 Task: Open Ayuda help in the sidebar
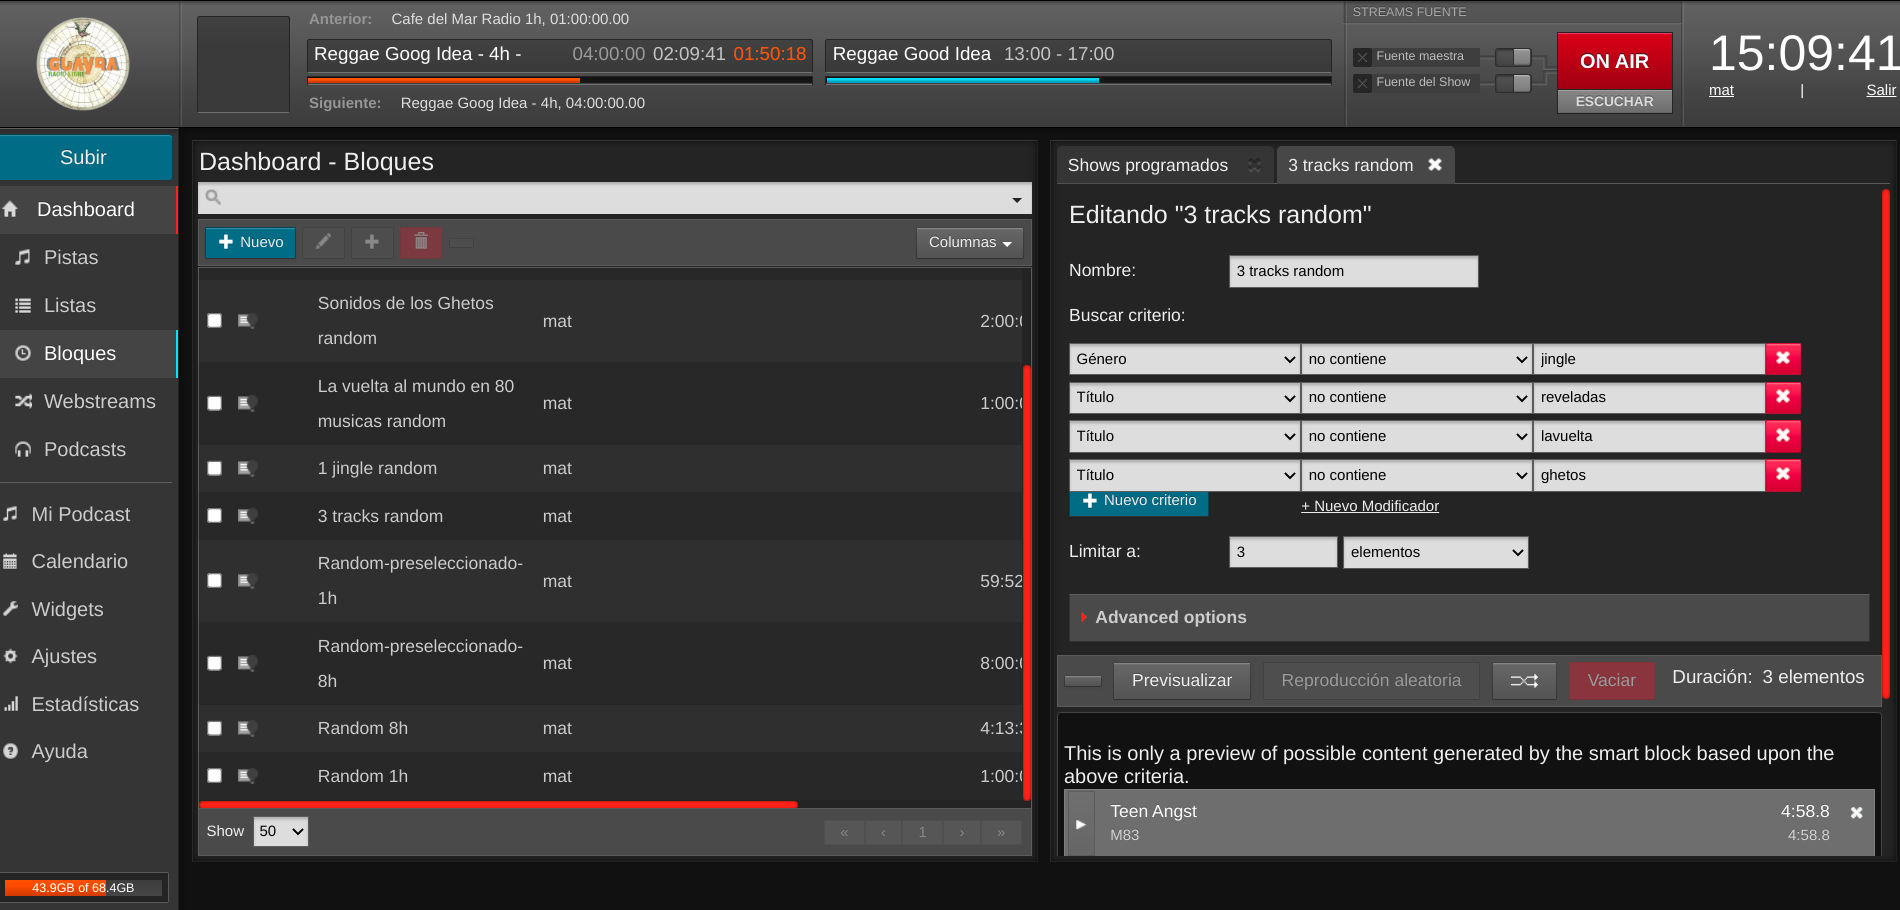[59, 752]
